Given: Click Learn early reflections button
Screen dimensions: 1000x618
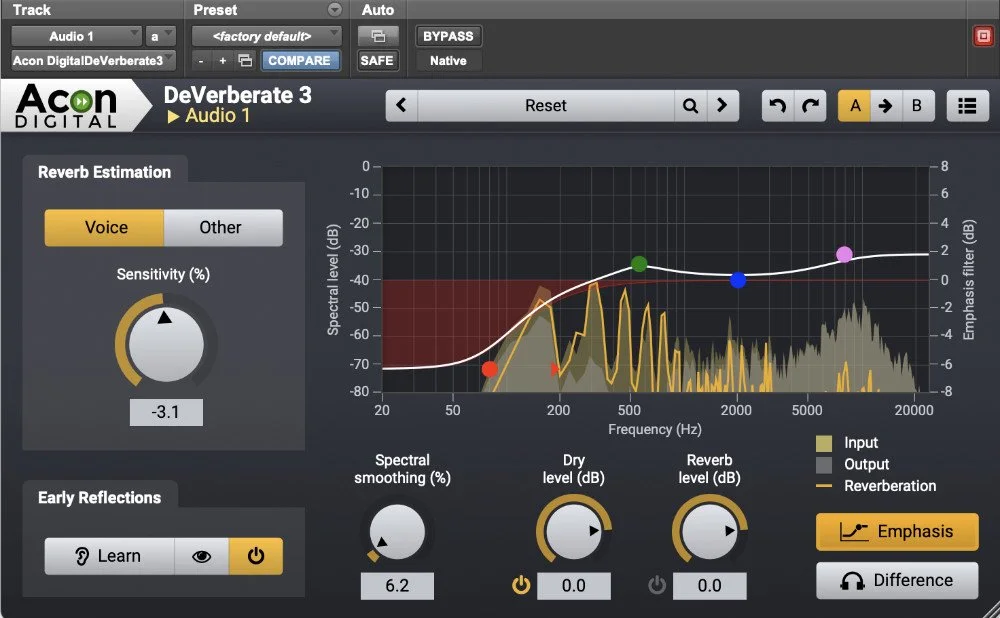Looking at the screenshot, I should point(109,556).
